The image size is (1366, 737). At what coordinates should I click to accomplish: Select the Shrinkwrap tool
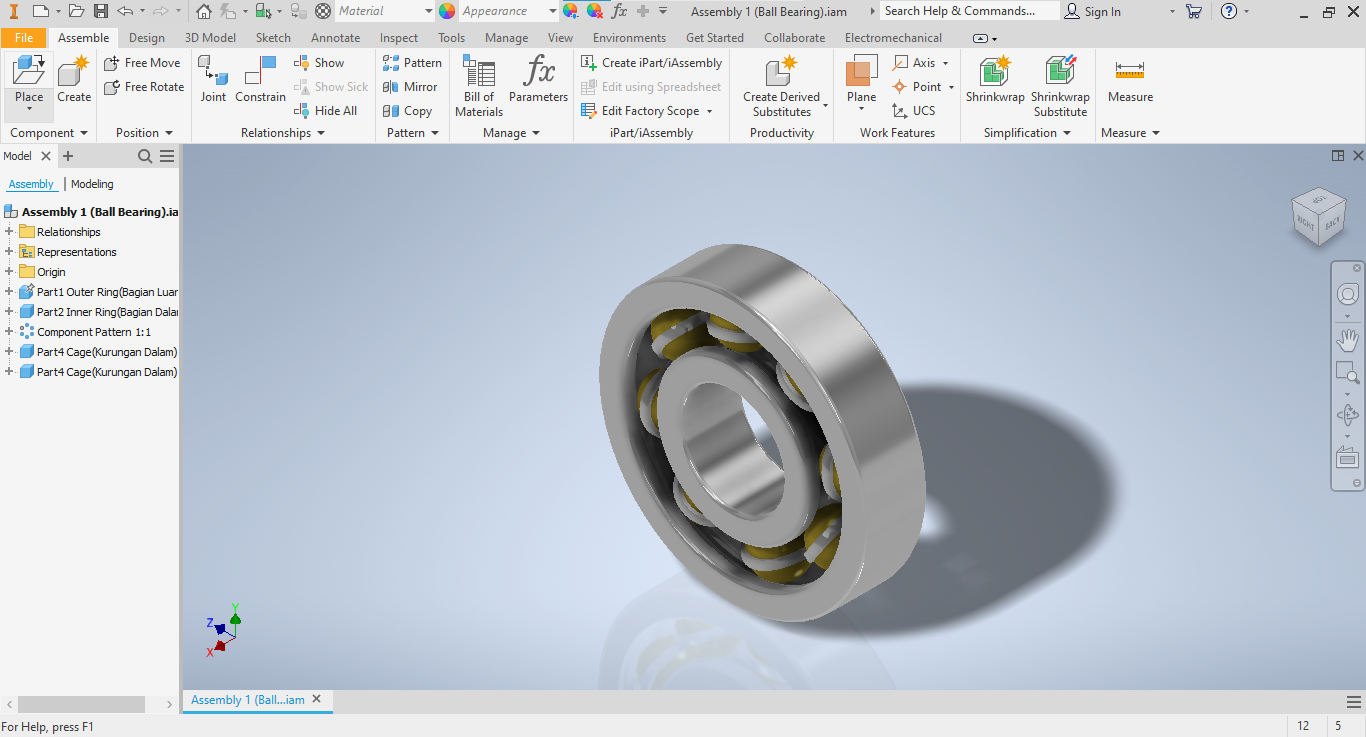[x=995, y=78]
